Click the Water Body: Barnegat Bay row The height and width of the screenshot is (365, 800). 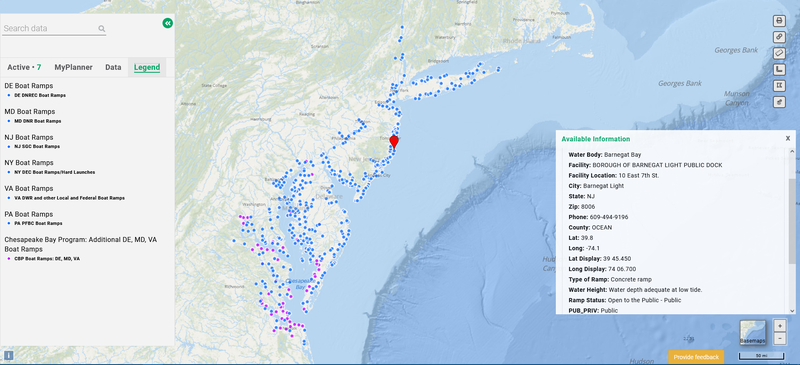click(x=605, y=154)
